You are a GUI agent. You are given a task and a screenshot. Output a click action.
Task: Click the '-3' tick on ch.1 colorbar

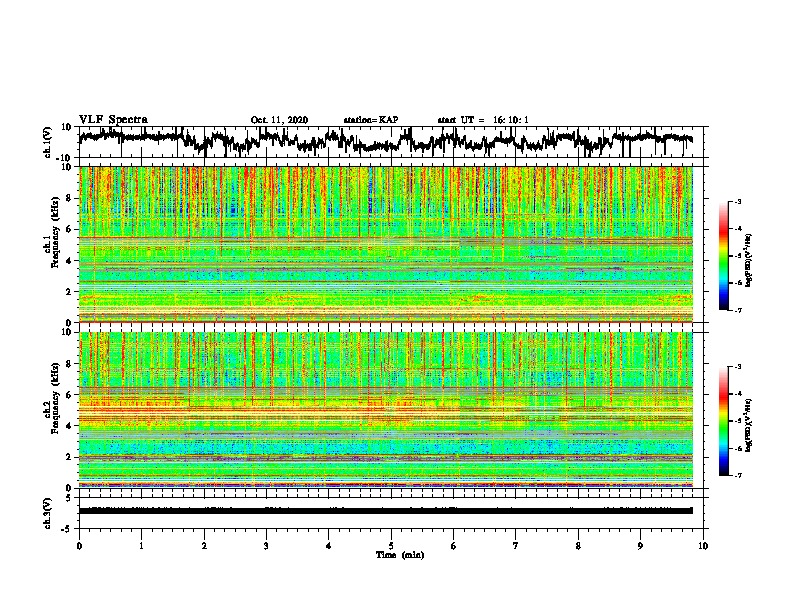point(737,202)
